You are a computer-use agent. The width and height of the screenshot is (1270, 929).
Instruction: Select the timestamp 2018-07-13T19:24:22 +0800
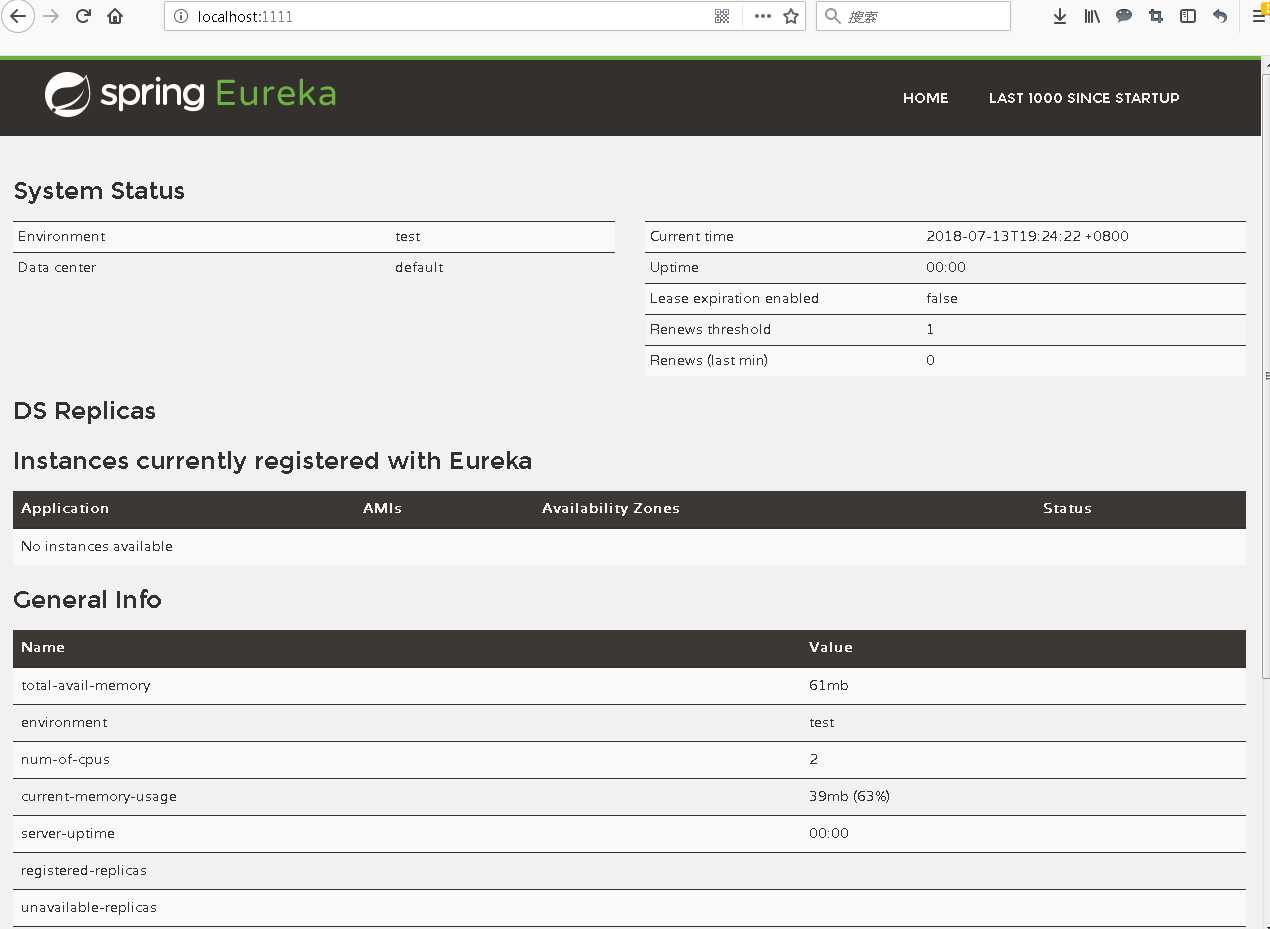(x=1027, y=237)
